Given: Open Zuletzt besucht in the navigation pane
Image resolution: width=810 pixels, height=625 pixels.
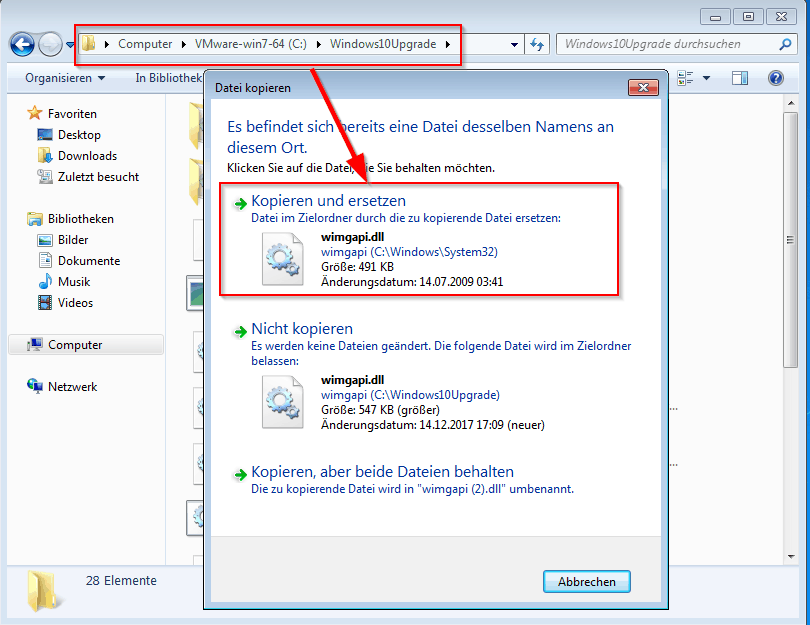Looking at the screenshot, I should [x=98, y=177].
